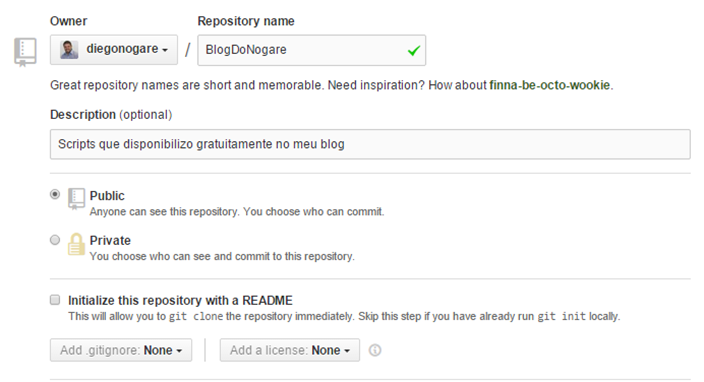704x382 pixels.
Task: Click the Public option label
Action: pos(107,196)
